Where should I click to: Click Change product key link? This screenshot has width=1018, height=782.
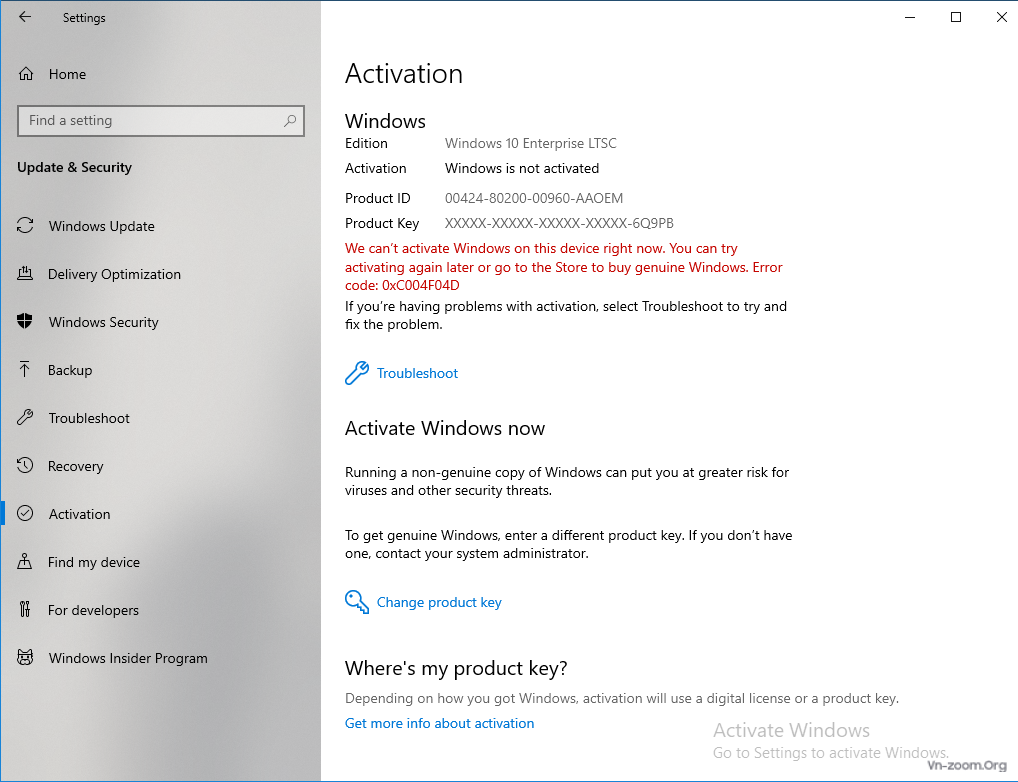point(439,603)
